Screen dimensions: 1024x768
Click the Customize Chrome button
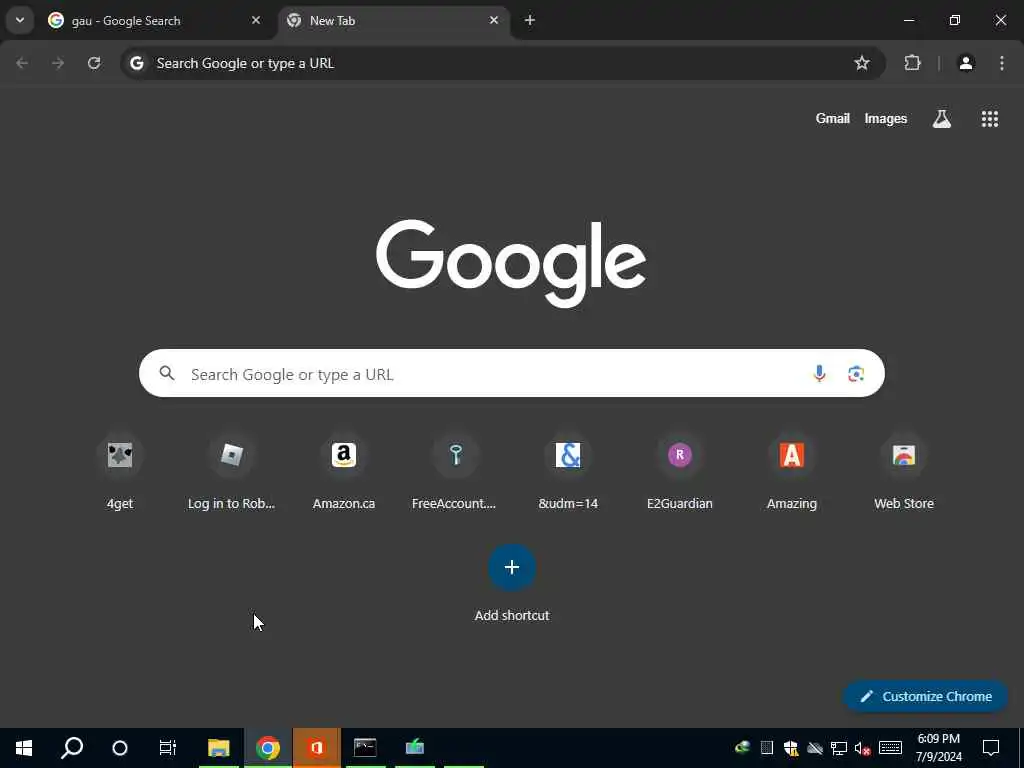[925, 696]
